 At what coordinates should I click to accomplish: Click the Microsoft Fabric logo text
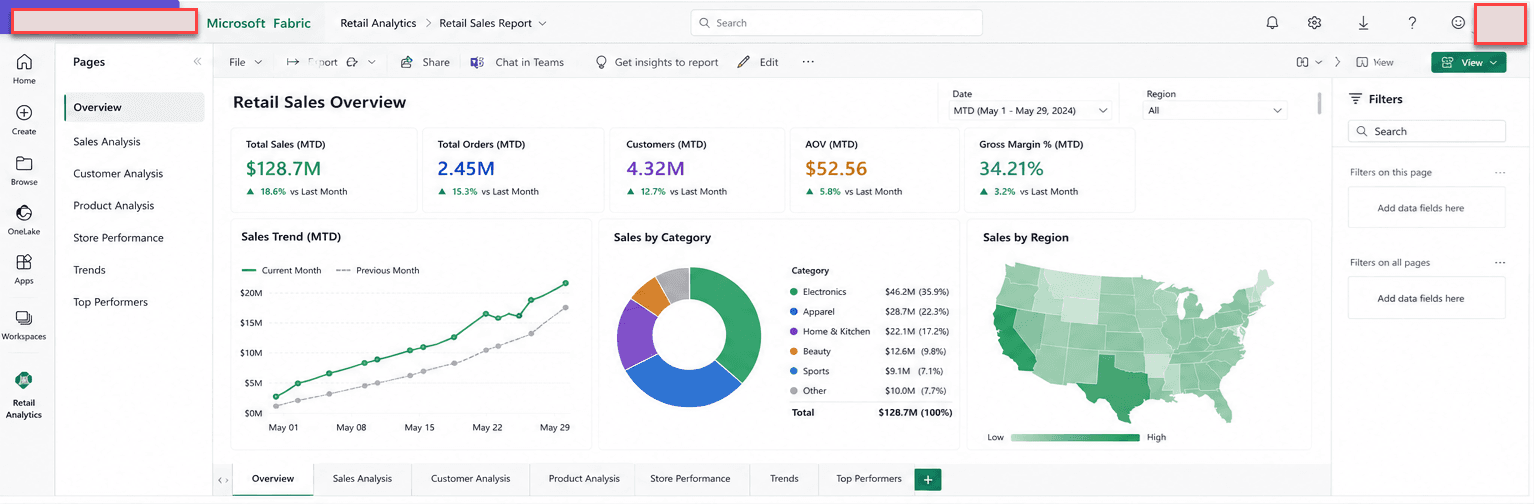(x=258, y=23)
